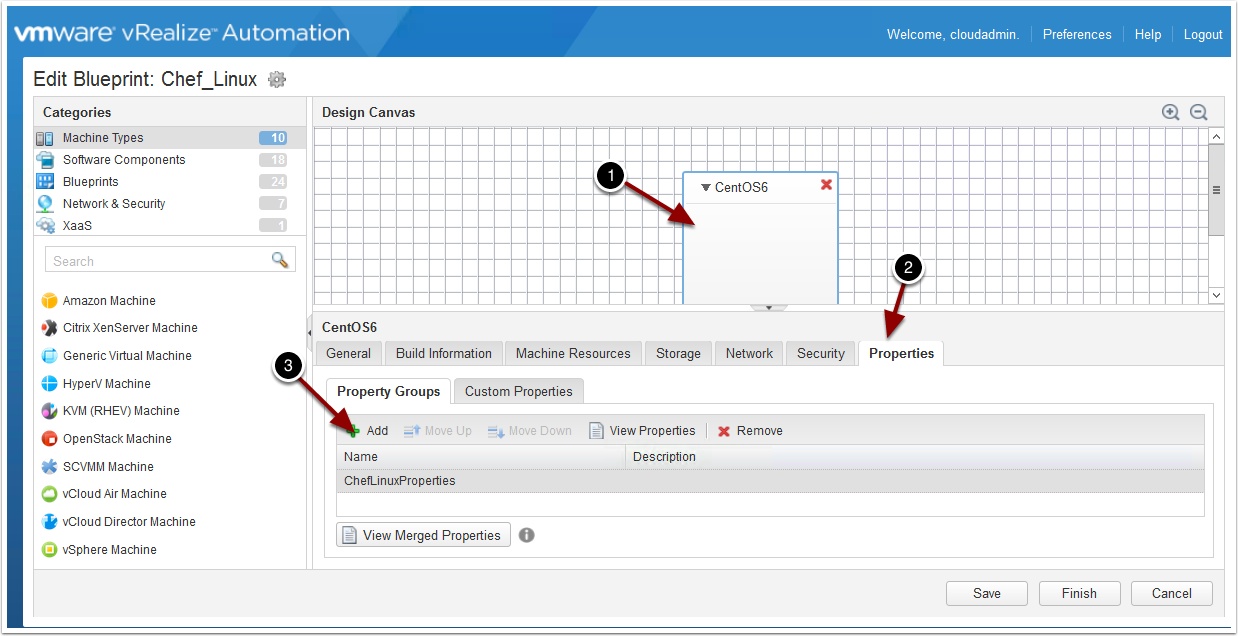Select the Property Groups sub-tab
This screenshot has height=636, width=1238.
click(x=388, y=391)
